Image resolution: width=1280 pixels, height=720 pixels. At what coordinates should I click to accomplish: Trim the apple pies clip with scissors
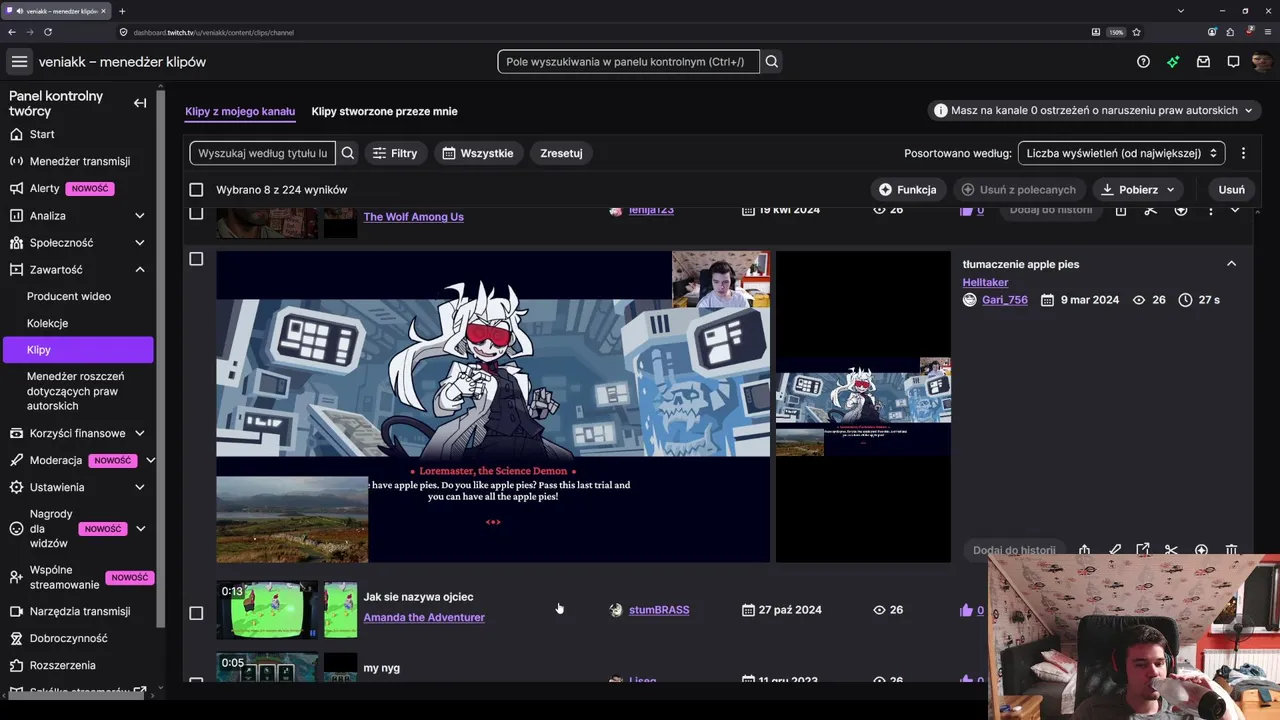[x=1172, y=550]
